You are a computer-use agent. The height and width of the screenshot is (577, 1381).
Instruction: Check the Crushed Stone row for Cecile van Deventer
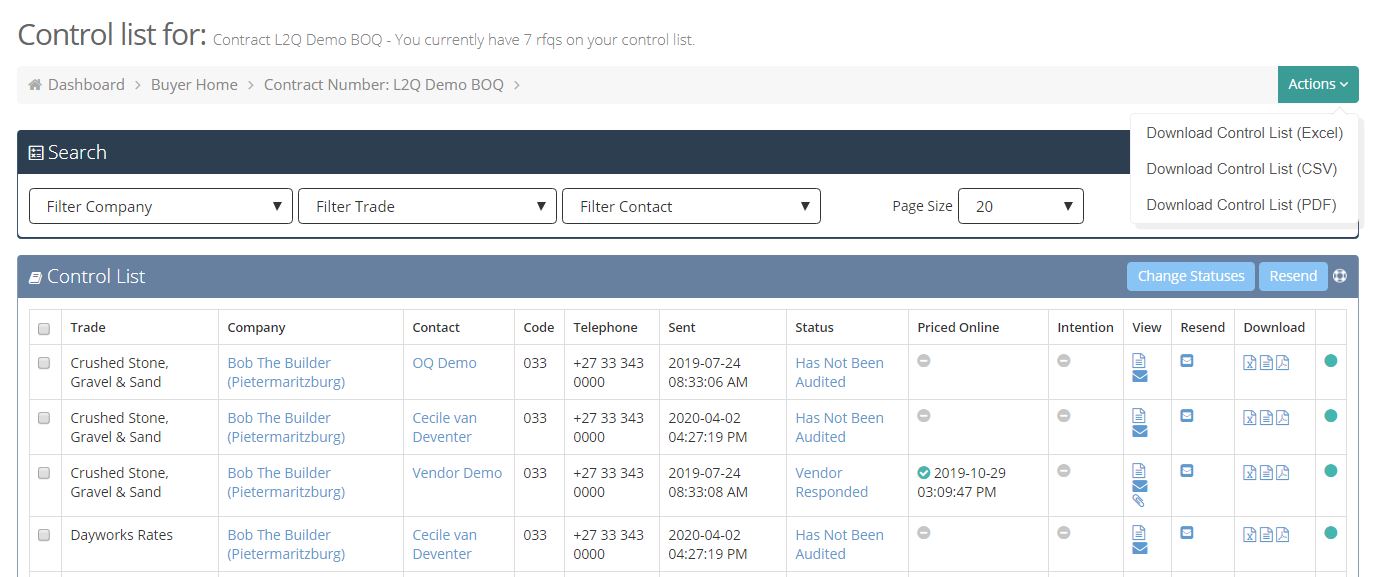(44, 418)
